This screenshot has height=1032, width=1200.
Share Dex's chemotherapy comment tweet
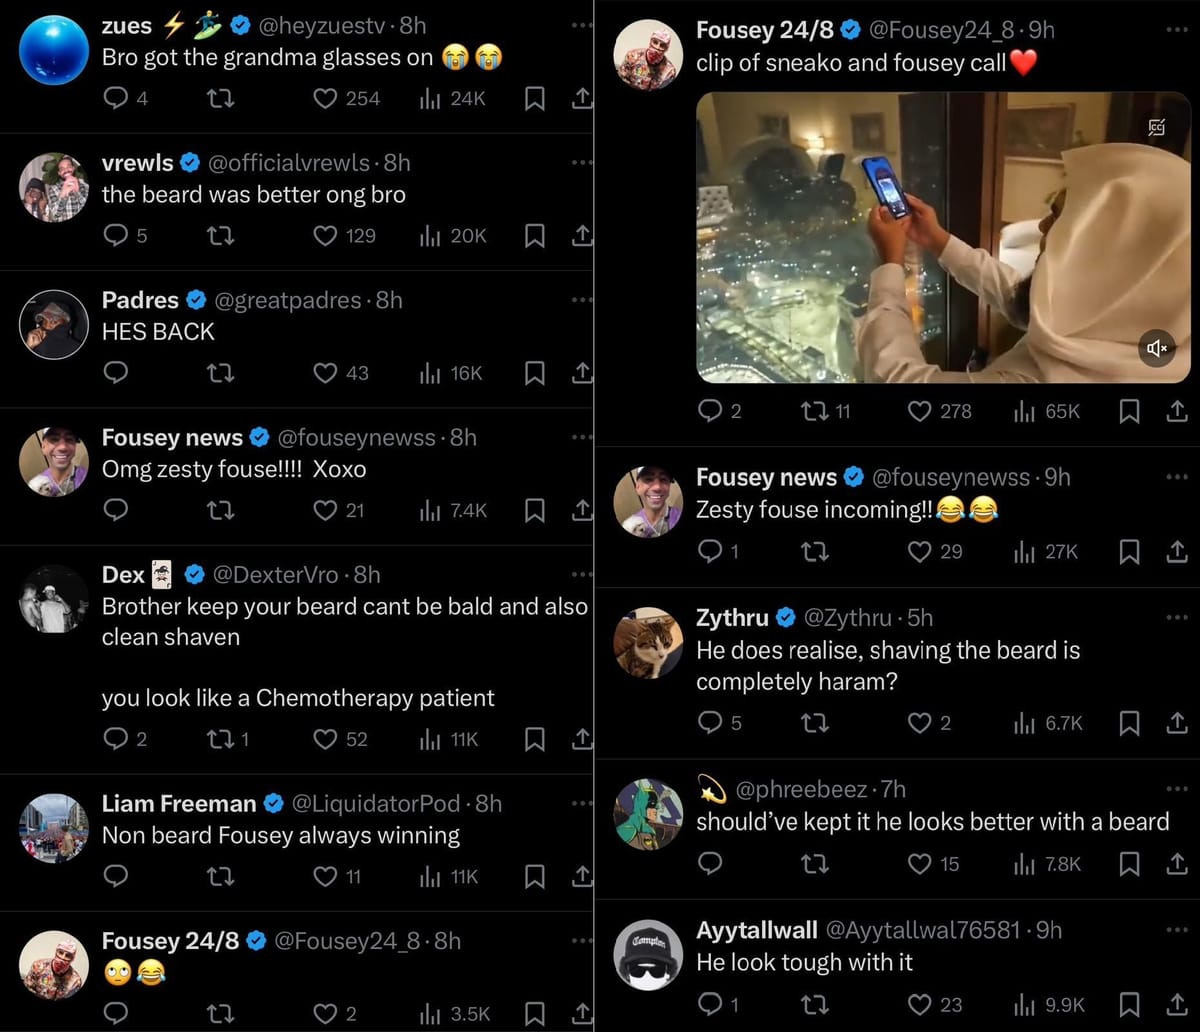581,739
